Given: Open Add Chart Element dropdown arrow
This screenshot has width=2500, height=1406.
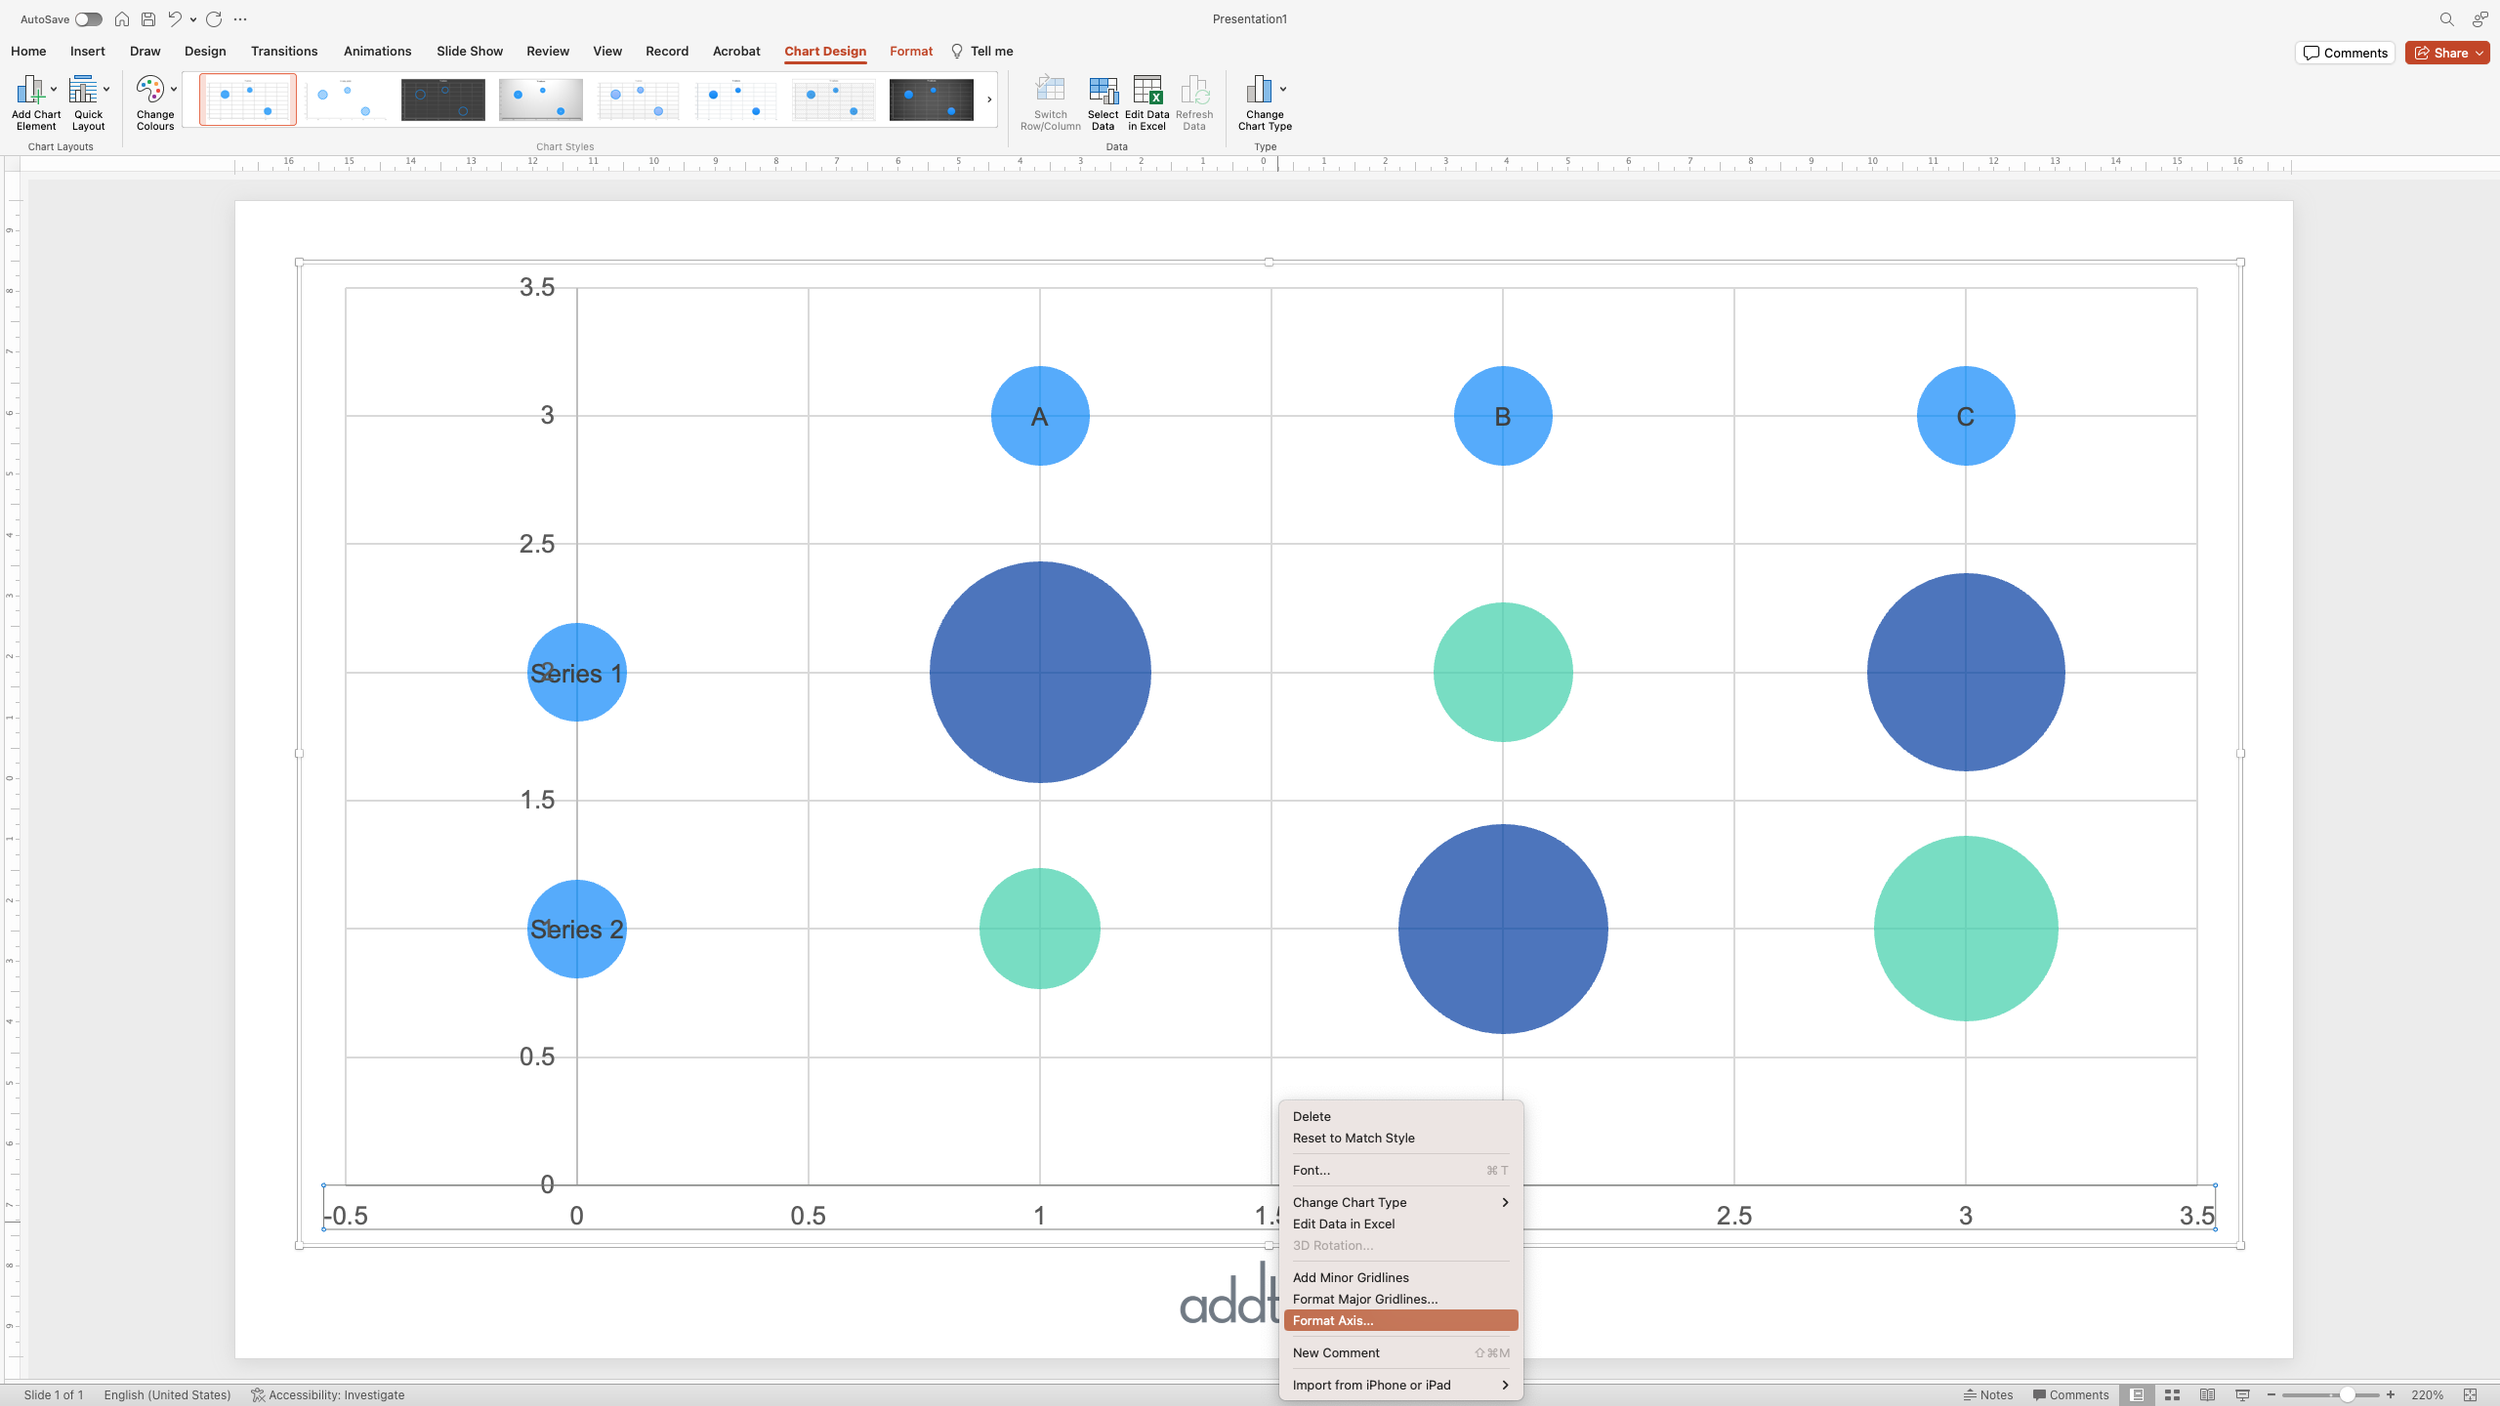Looking at the screenshot, I should (x=53, y=89).
